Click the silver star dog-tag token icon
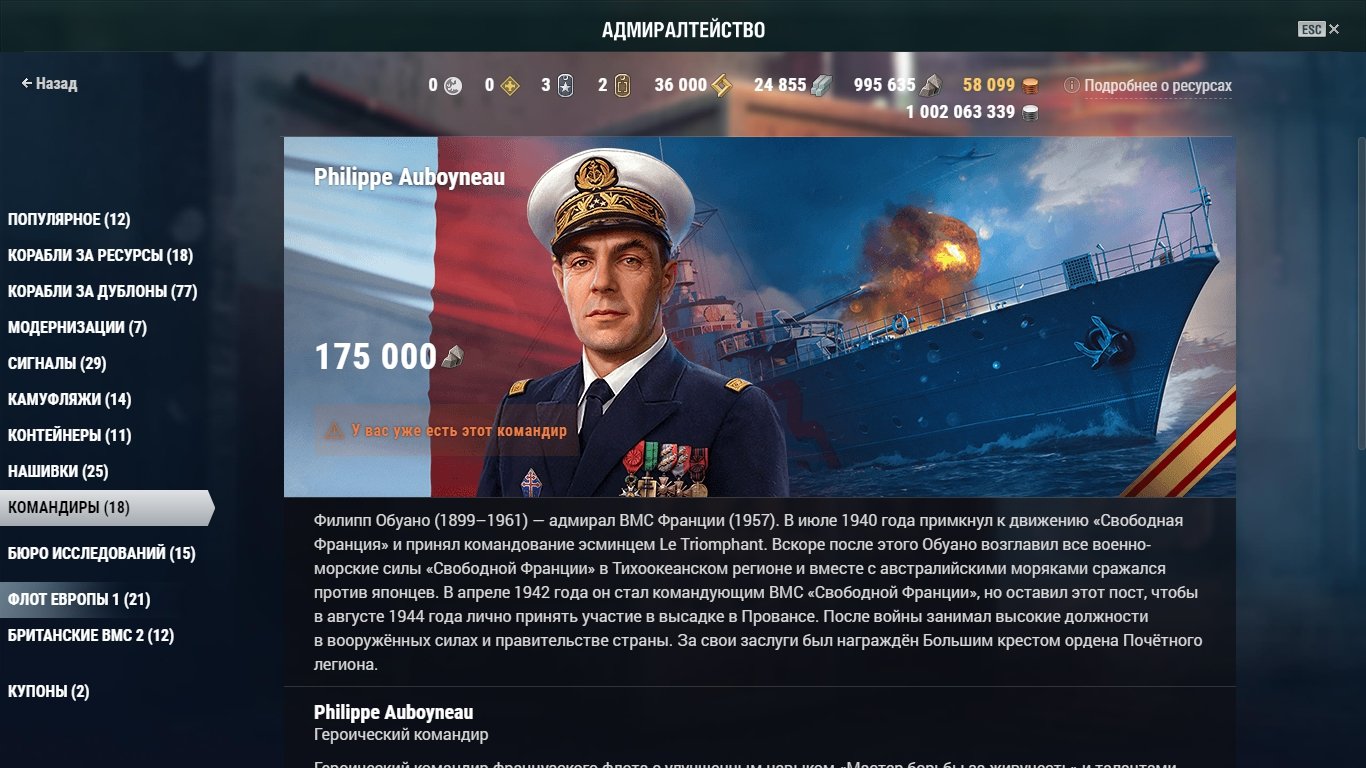Image resolution: width=1366 pixels, height=768 pixels. [x=565, y=85]
